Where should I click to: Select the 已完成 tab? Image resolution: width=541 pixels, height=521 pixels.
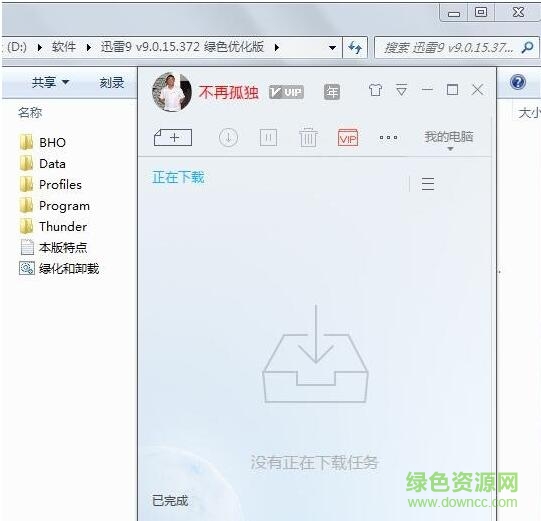pos(170,500)
